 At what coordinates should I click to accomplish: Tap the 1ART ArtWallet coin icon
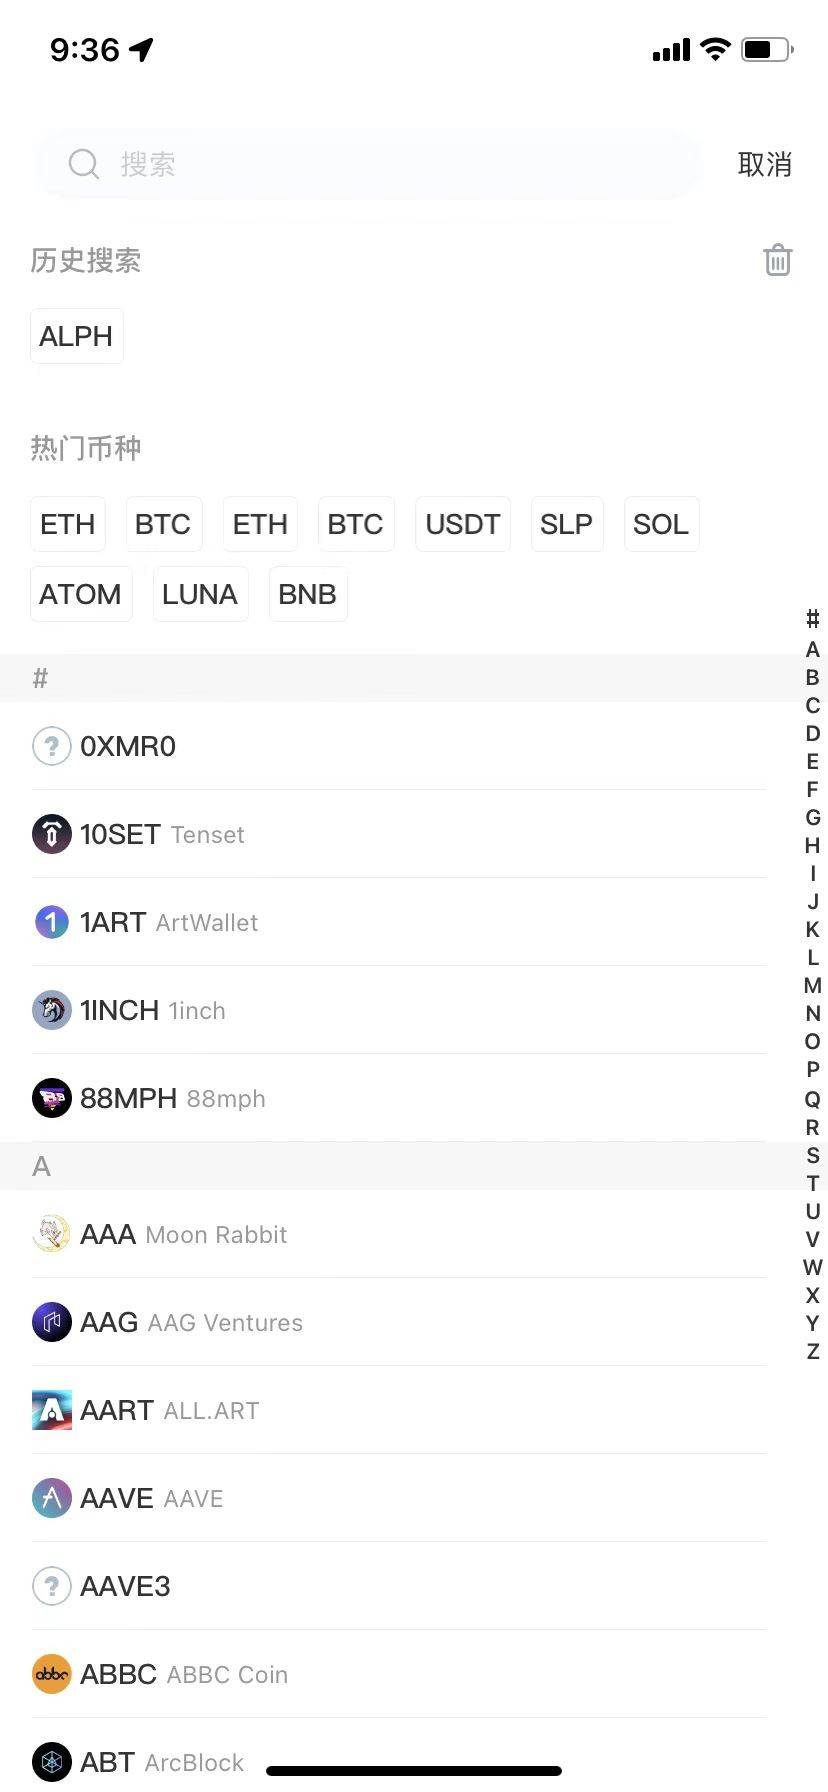click(x=52, y=922)
